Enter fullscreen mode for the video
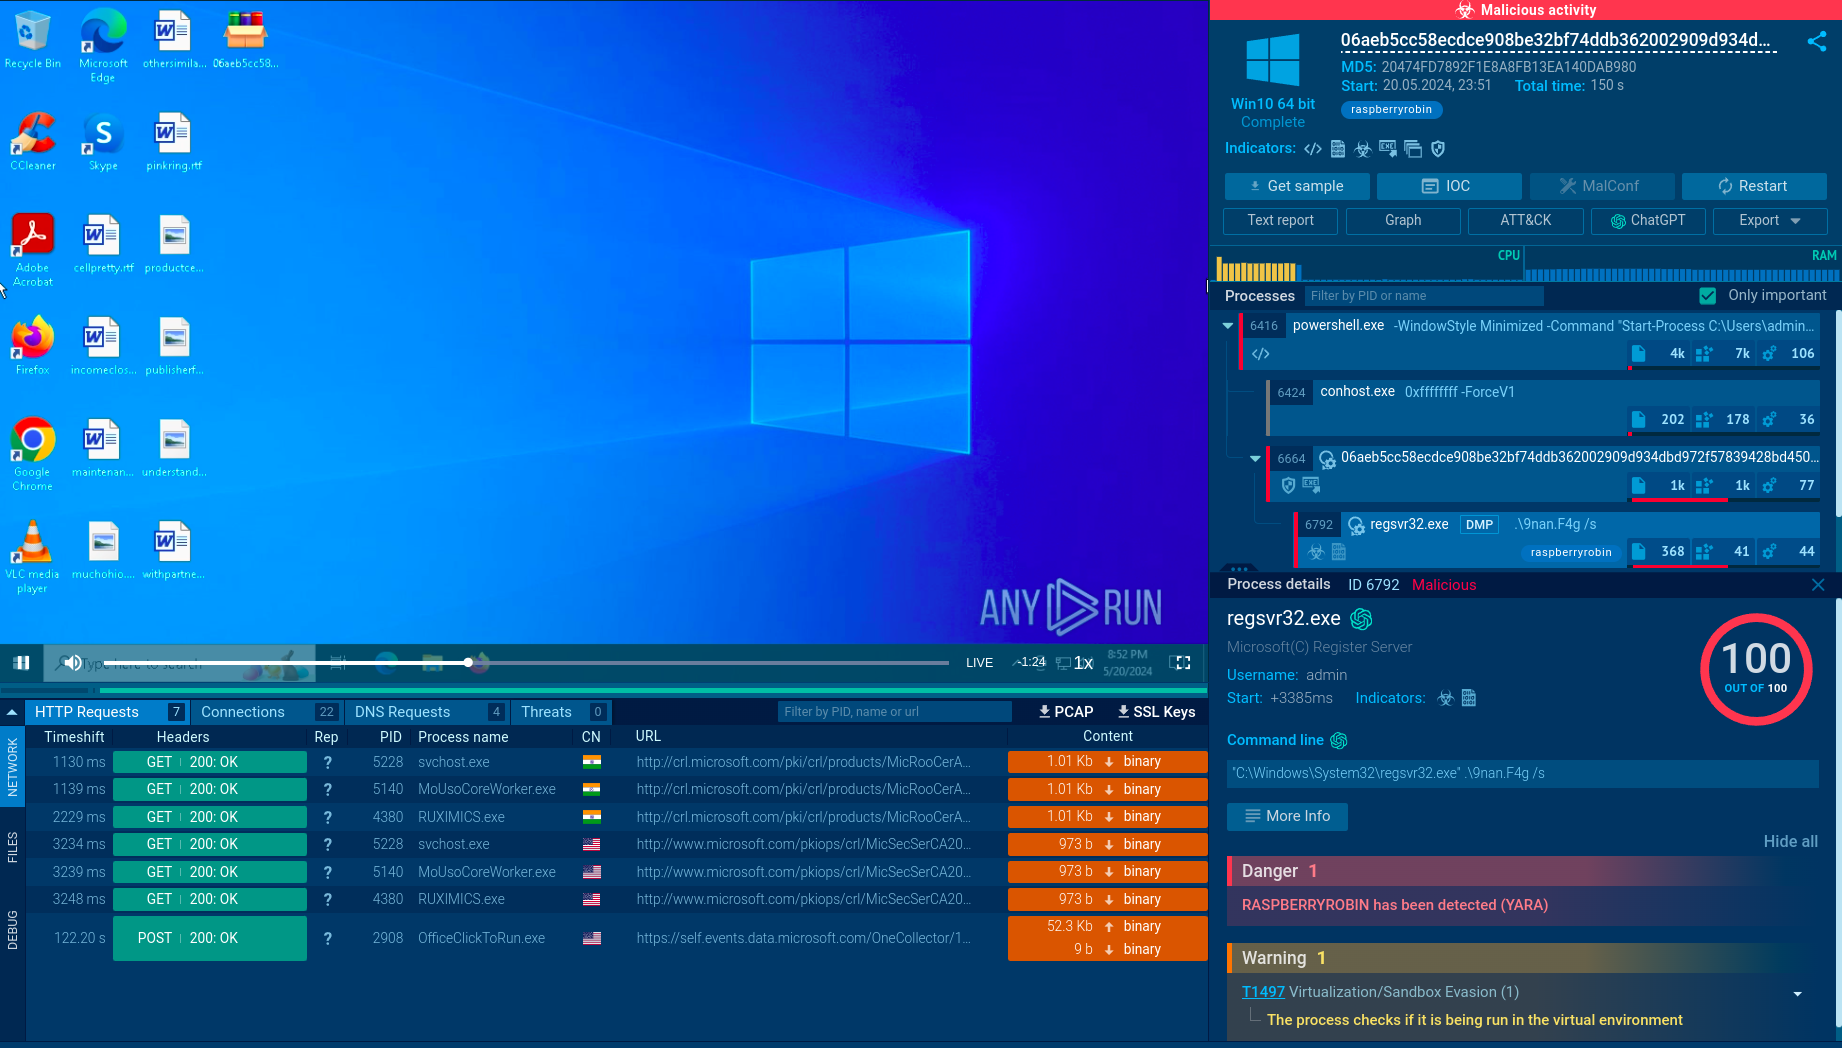 click(1180, 662)
